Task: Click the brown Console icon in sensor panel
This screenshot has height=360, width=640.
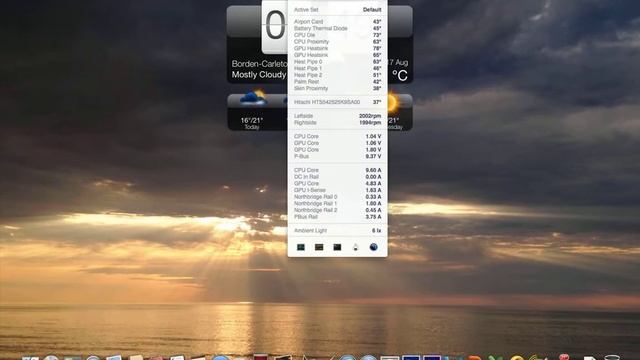Action: click(319, 247)
